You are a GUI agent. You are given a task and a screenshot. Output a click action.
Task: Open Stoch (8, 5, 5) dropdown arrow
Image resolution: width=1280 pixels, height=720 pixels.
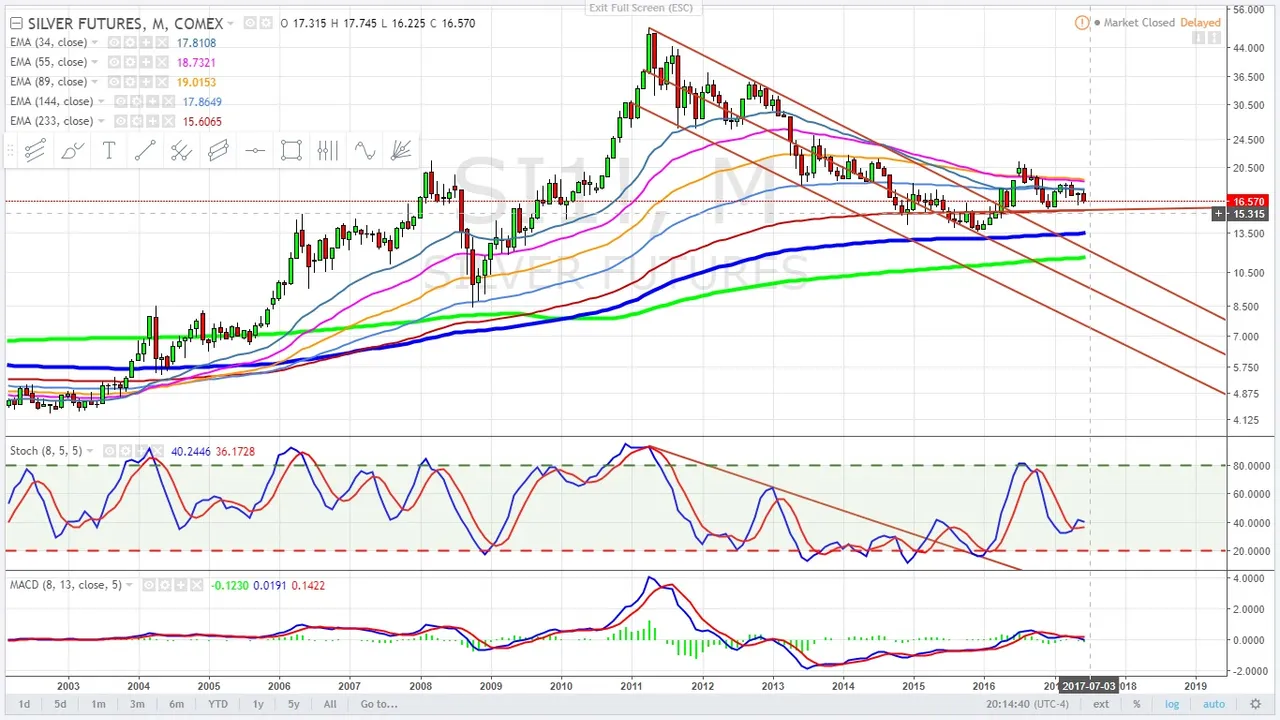pos(90,451)
